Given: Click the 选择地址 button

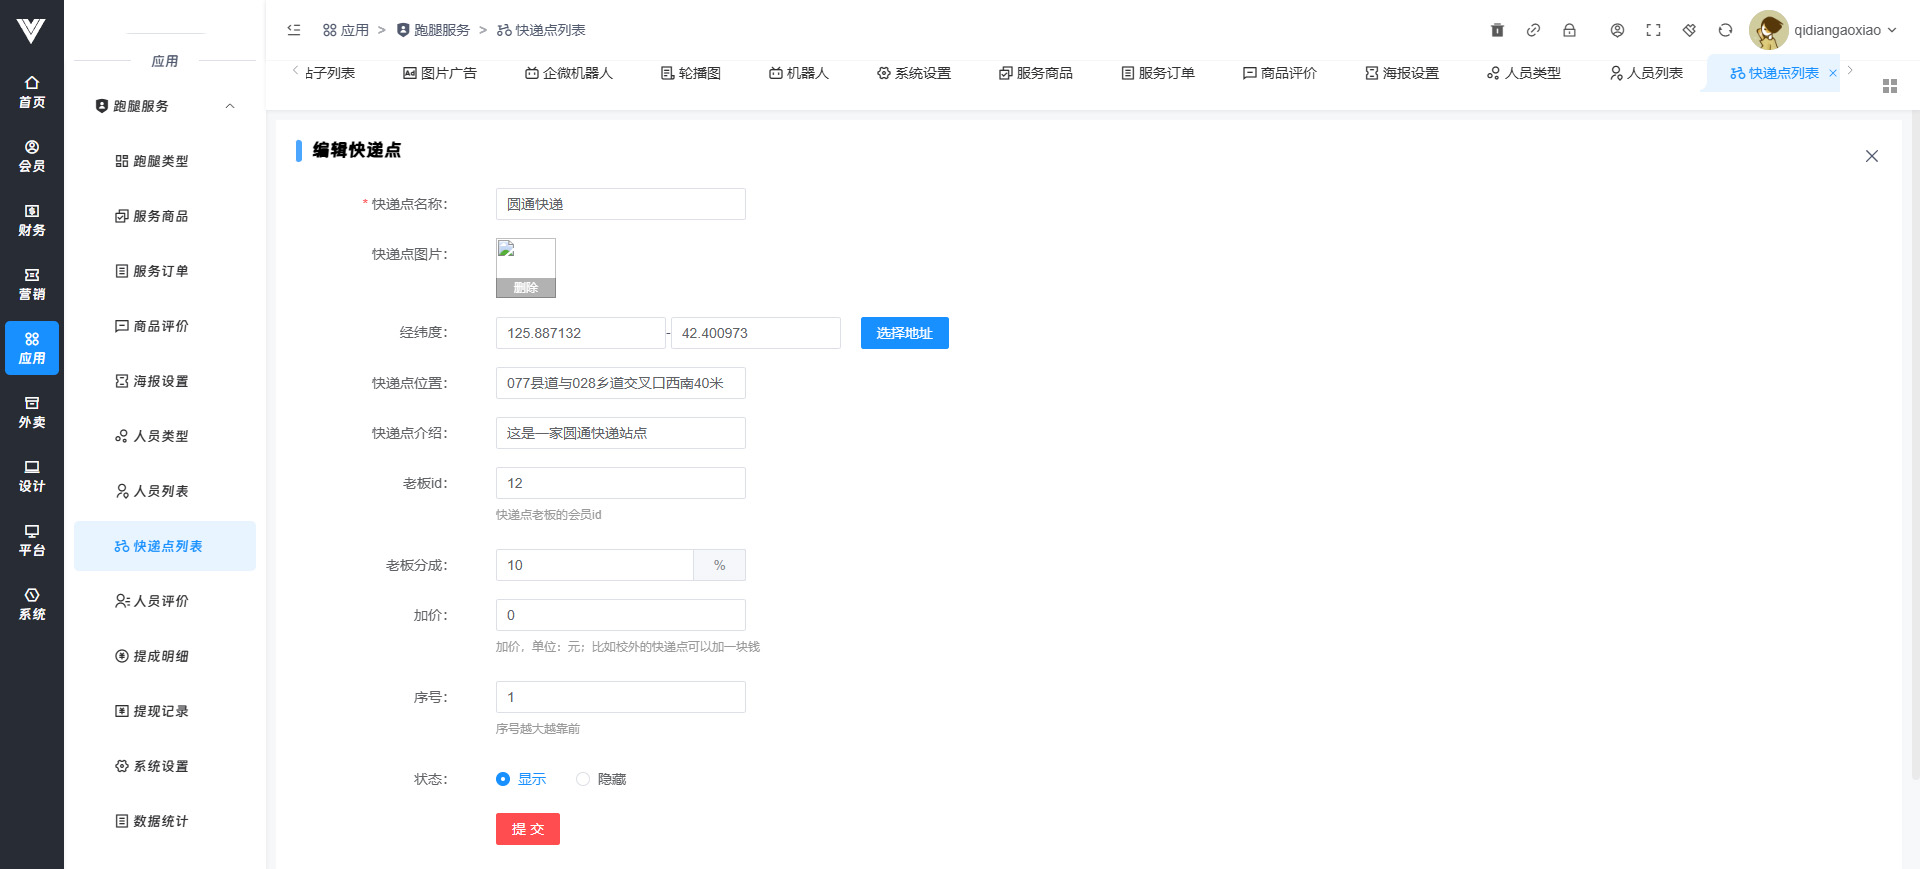Looking at the screenshot, I should tap(904, 333).
